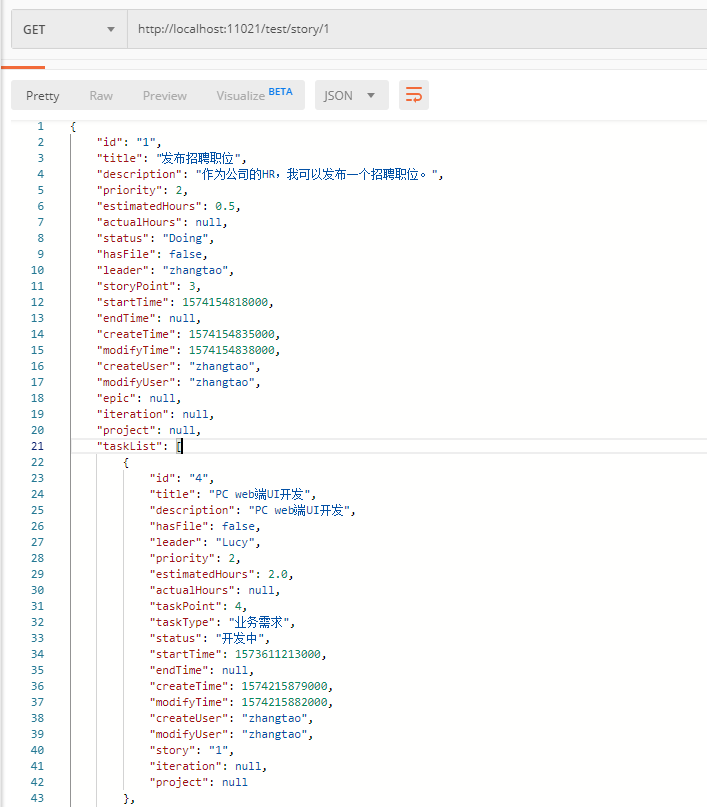Toggle the line wrap icon

pos(414,95)
